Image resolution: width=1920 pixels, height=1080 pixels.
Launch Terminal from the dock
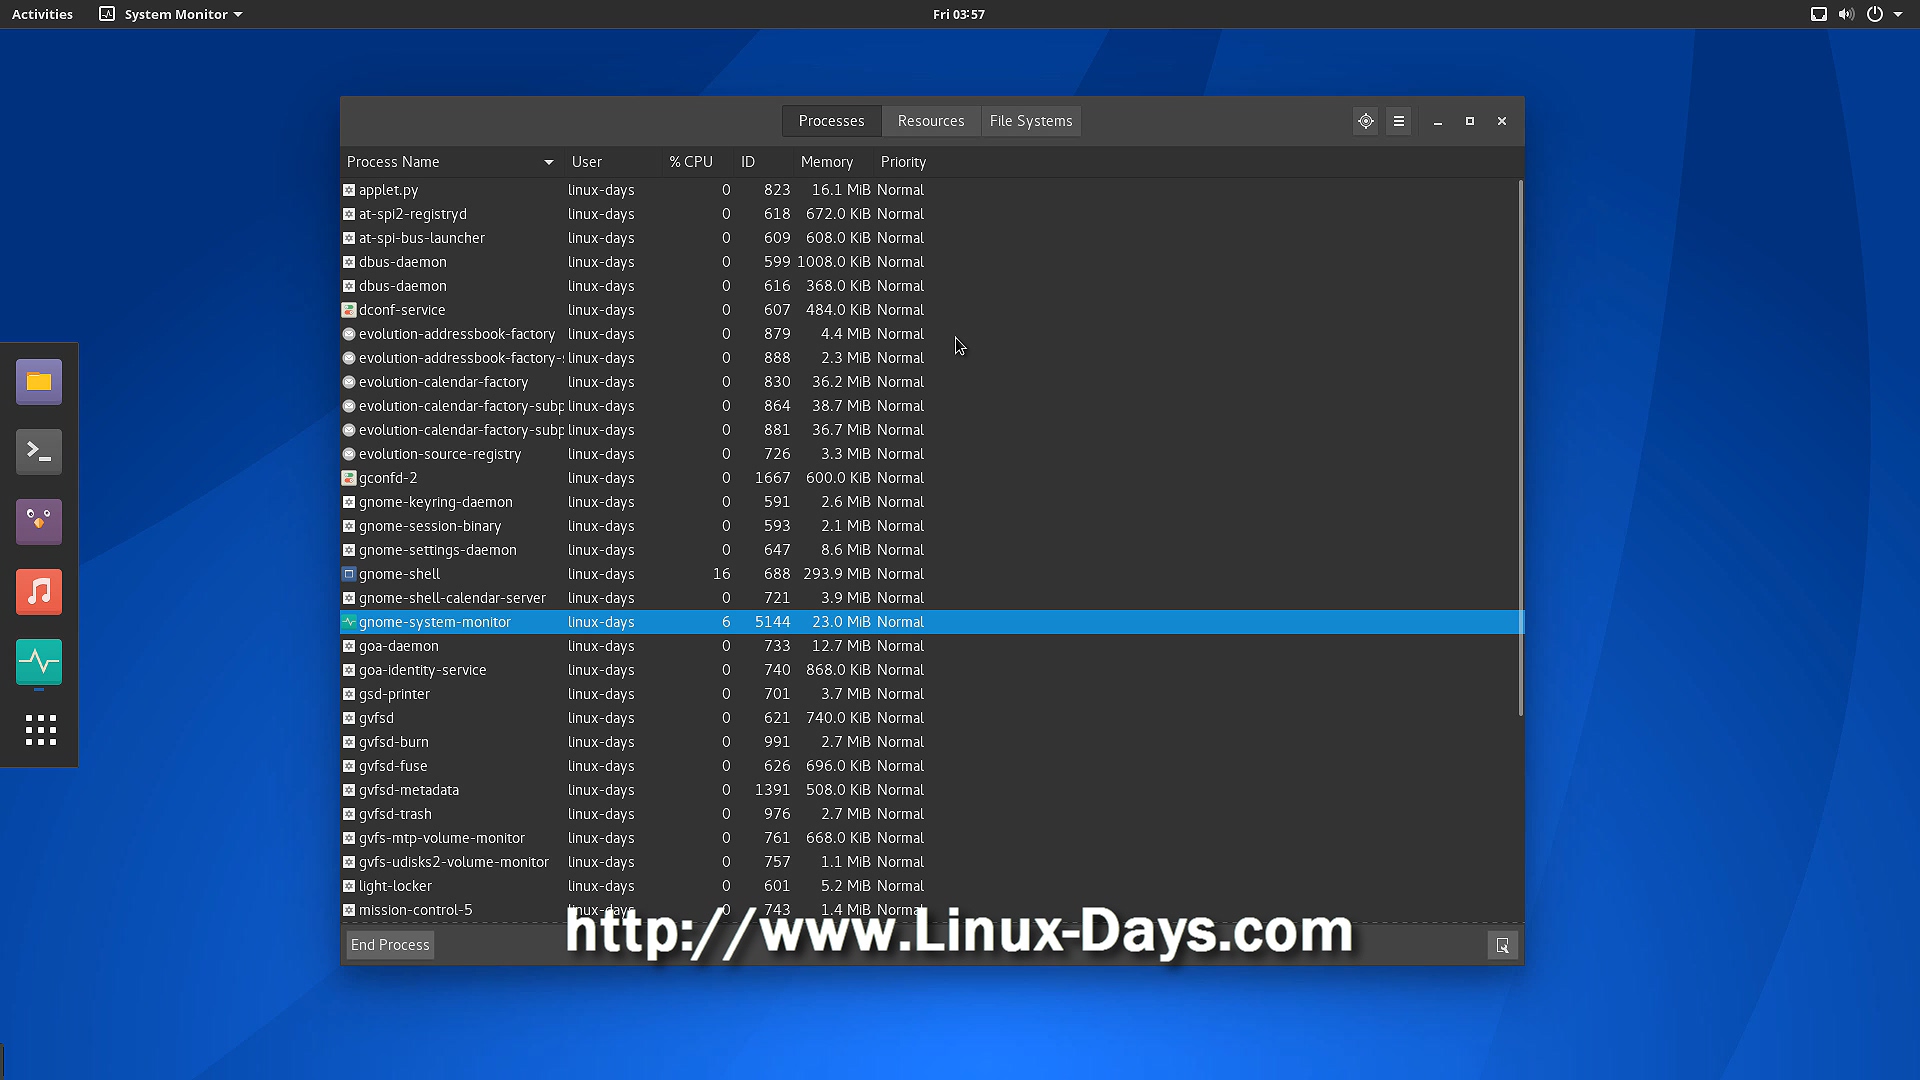tap(39, 452)
